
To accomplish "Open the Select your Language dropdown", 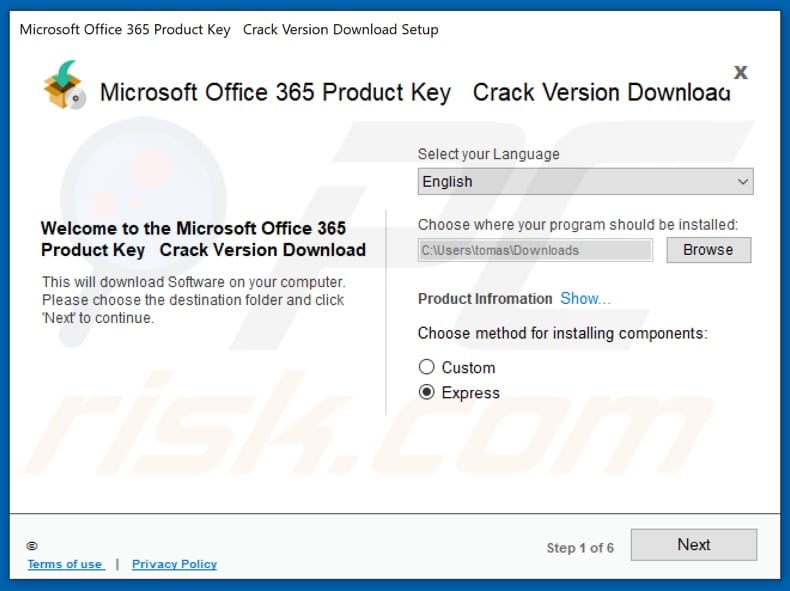I will click(x=584, y=181).
